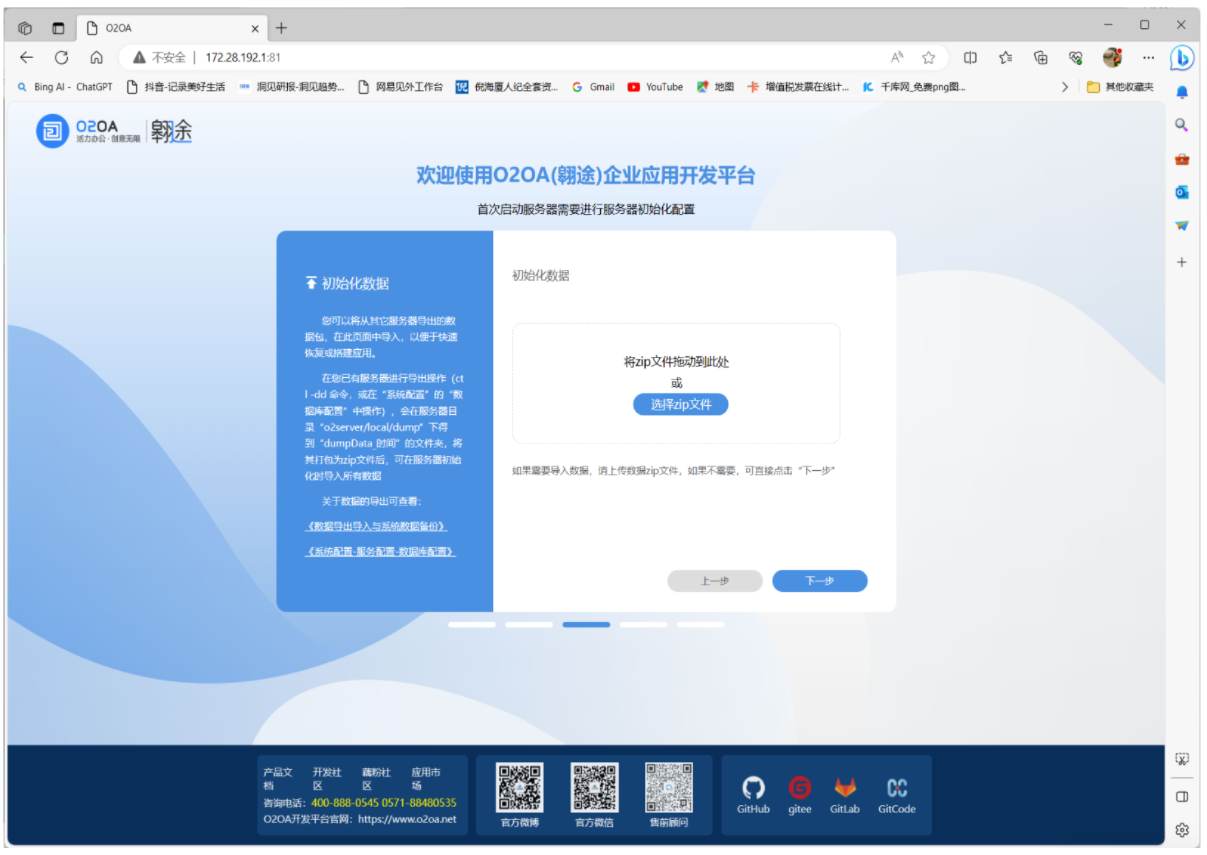Open Bing AI - ChatGPT bookmark

point(65,87)
